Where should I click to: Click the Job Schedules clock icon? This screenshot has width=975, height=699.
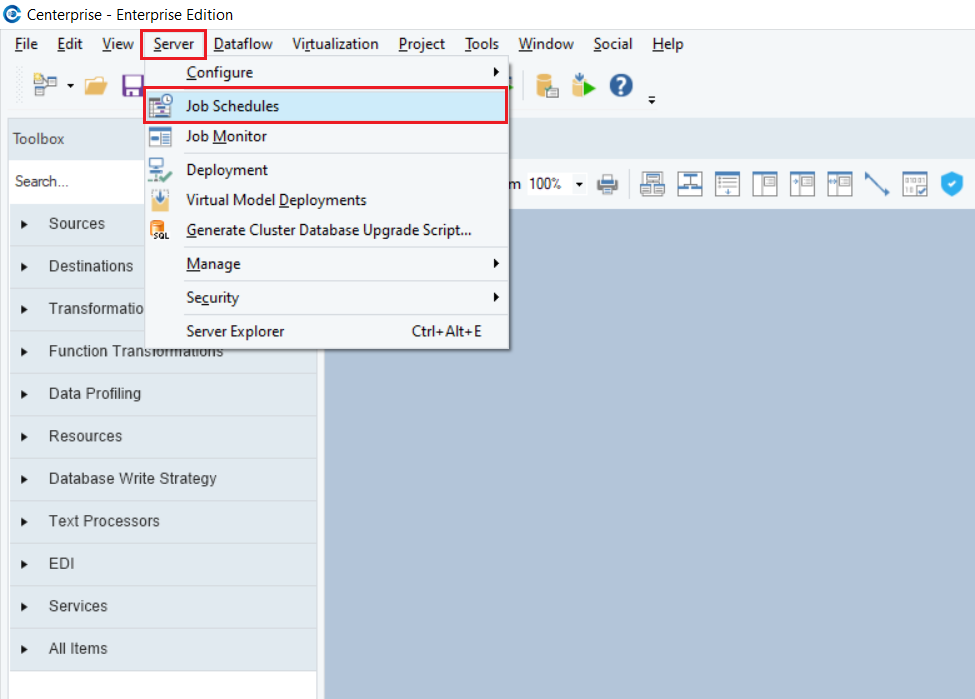pos(160,106)
